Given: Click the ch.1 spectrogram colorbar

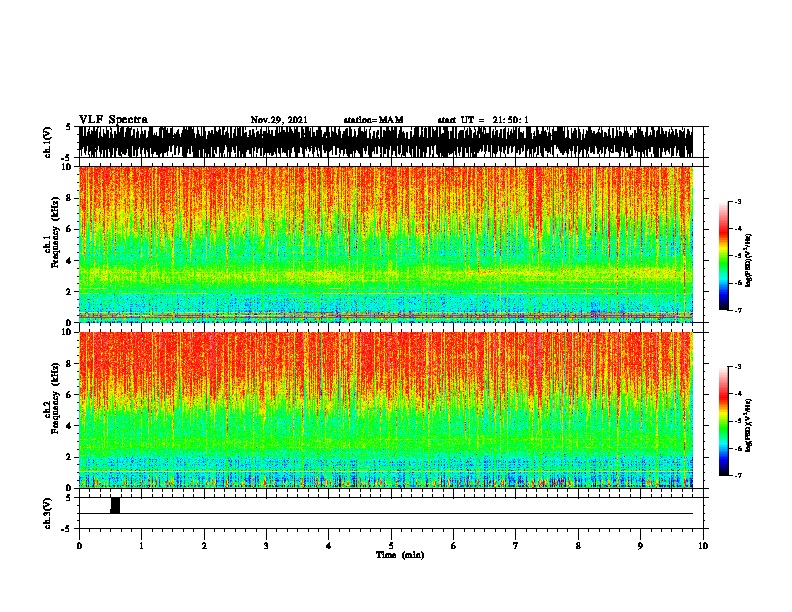Looking at the screenshot, I should (x=724, y=256).
